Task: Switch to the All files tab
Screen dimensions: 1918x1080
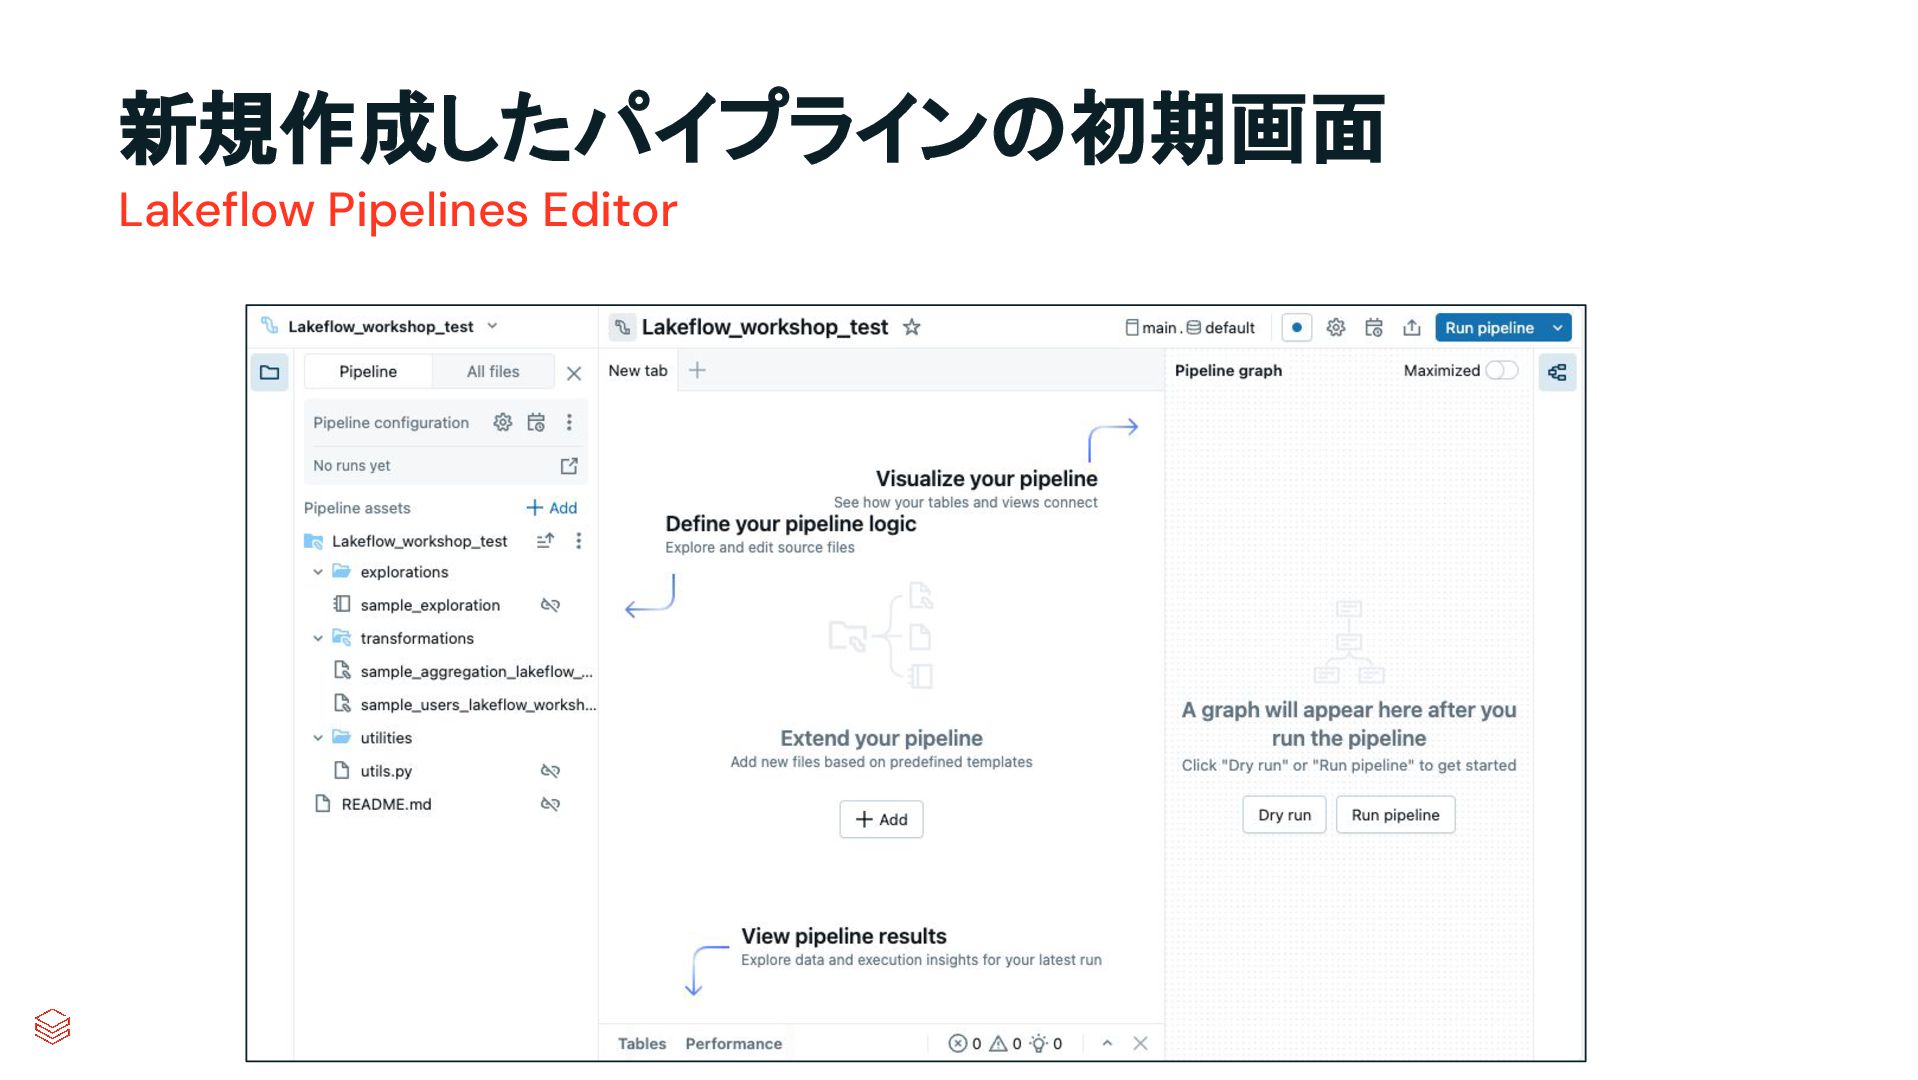Action: [x=493, y=372]
